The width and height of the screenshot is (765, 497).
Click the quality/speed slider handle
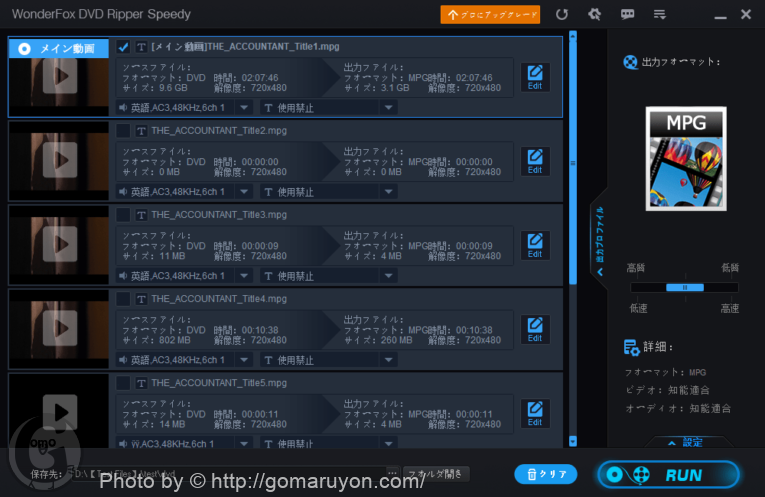(x=685, y=287)
